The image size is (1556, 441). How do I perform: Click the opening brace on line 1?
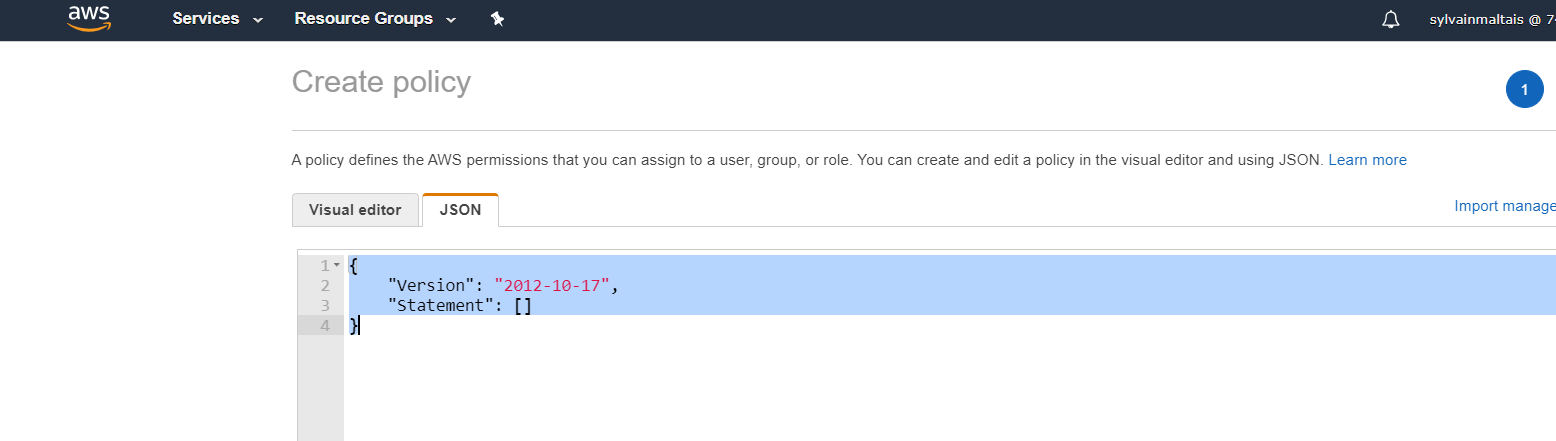pyautogui.click(x=353, y=266)
